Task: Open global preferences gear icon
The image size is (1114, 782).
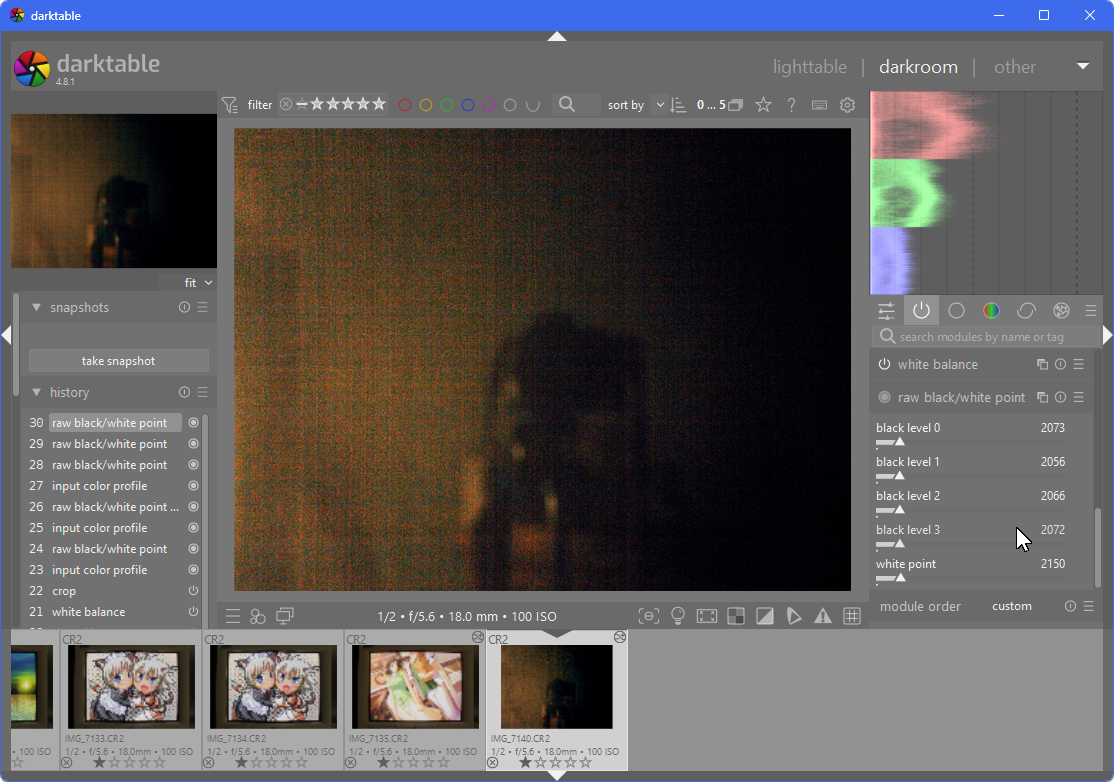Action: (x=847, y=105)
